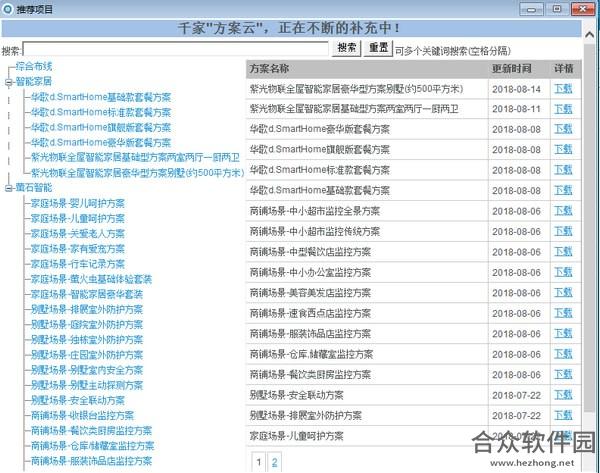Download 华歌d.SmartHome旗舰版套餐方案 from the table
Screen dimensions: 600x473
pyautogui.click(x=563, y=150)
